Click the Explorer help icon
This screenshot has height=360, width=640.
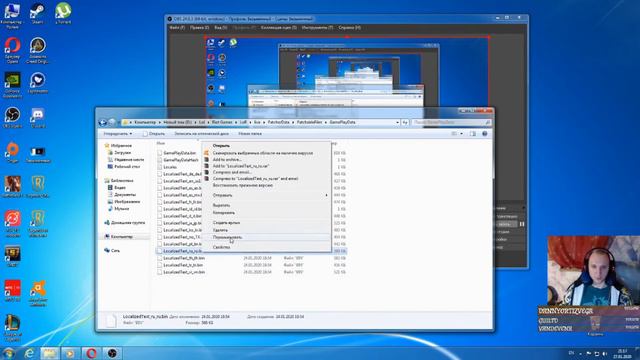484,134
